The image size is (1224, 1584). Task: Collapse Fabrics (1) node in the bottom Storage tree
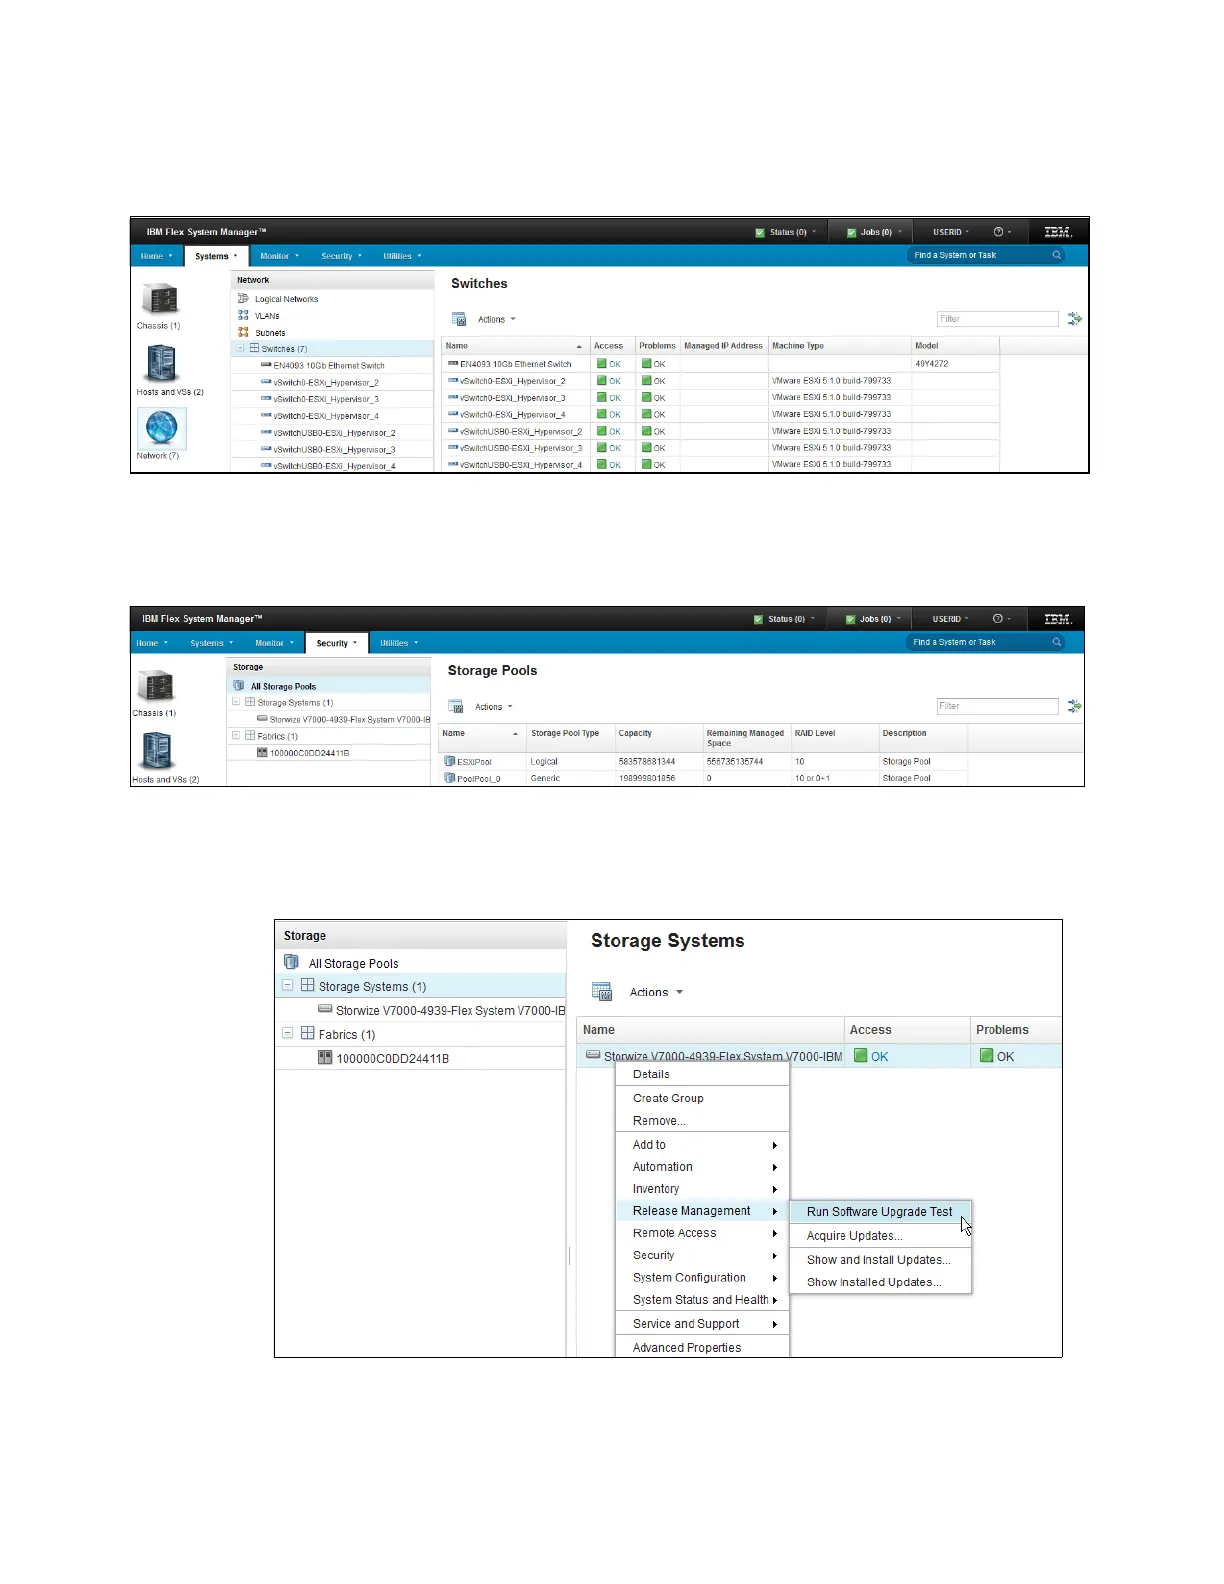coord(288,1033)
